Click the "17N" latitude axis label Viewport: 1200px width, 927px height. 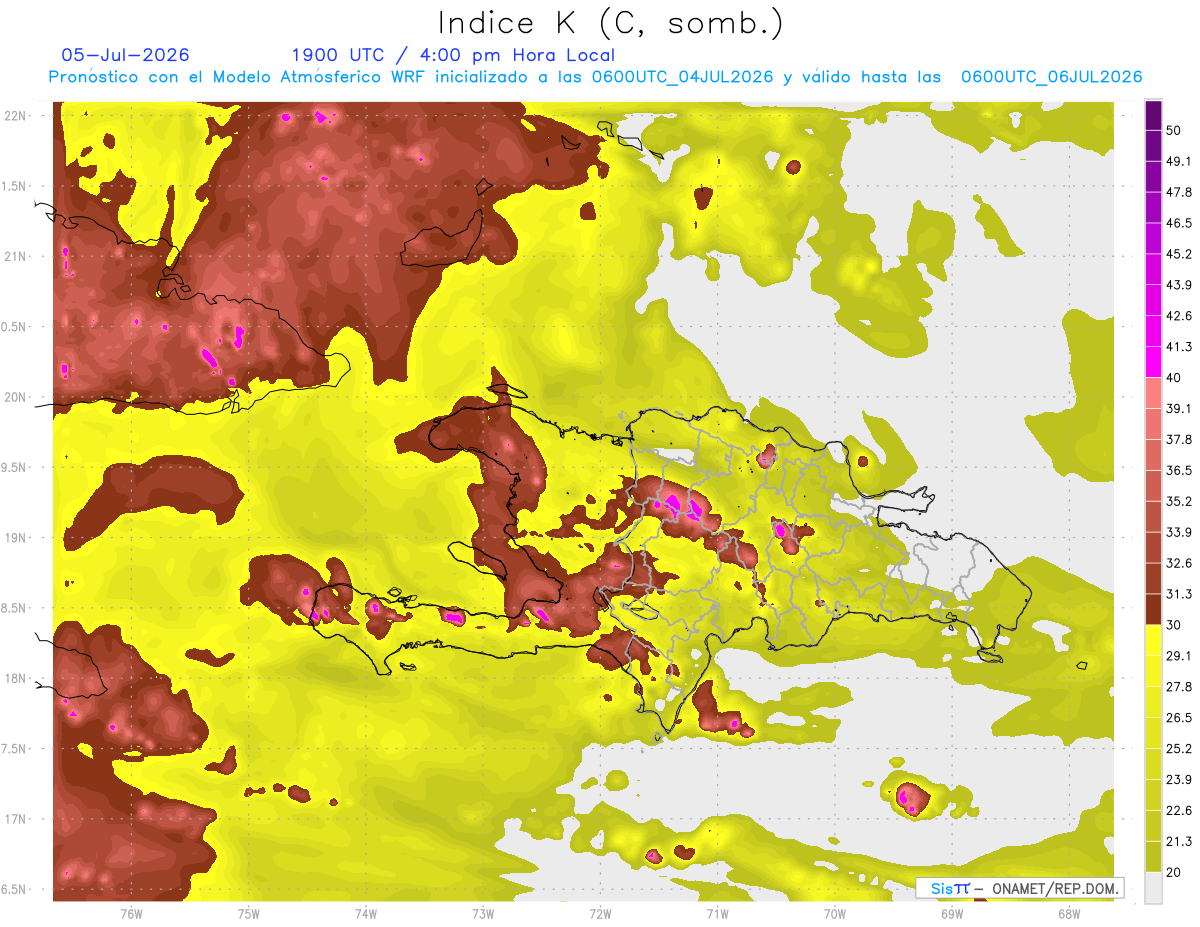[x=16, y=819]
